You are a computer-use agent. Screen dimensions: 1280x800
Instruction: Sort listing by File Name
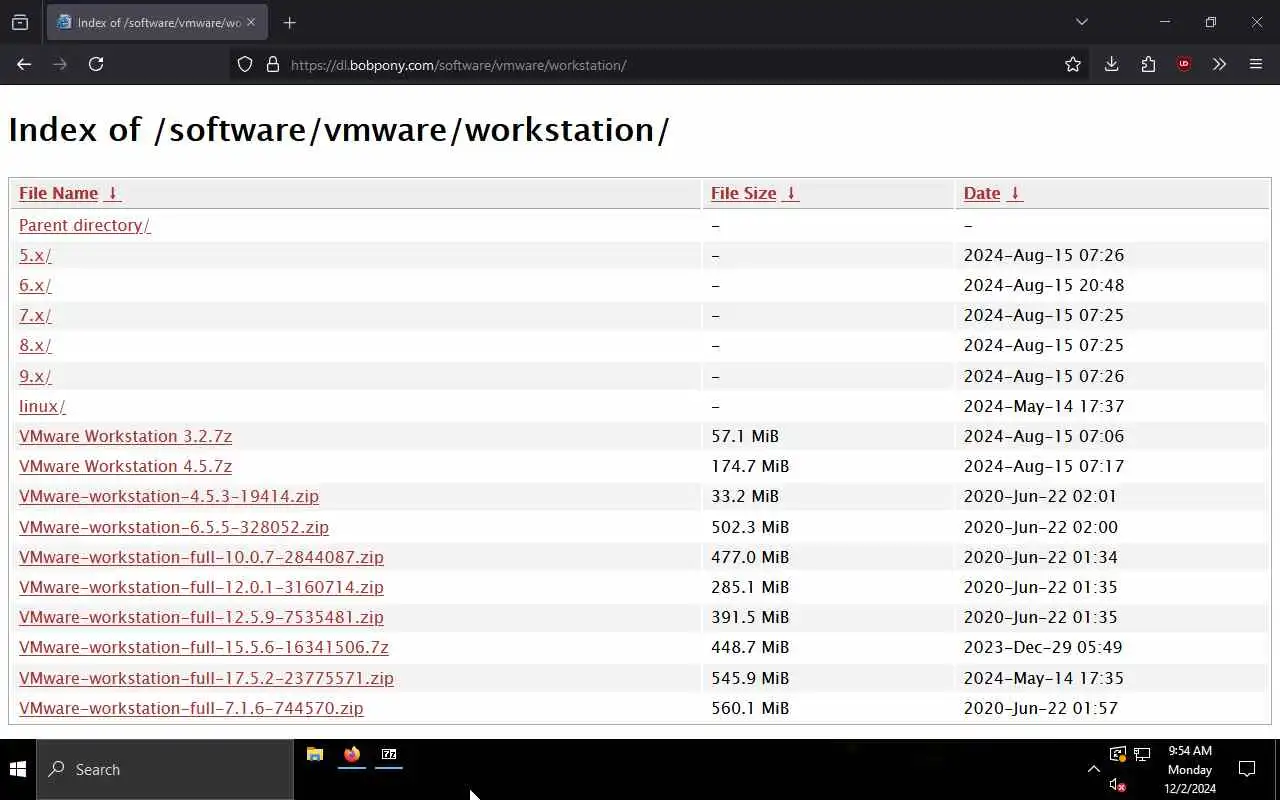(58, 193)
